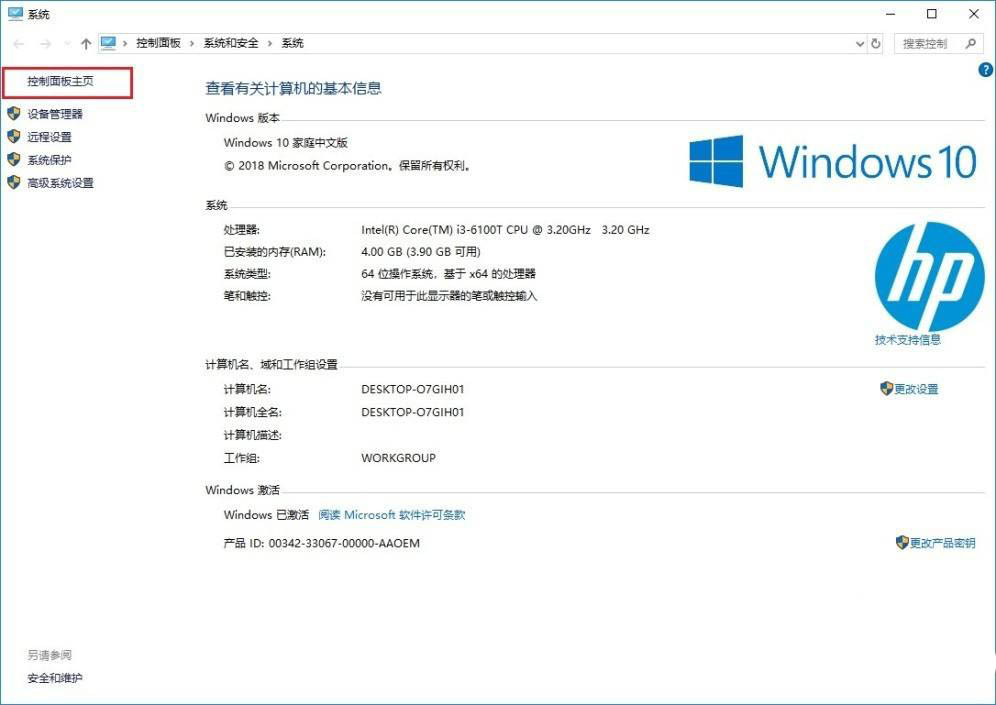This screenshot has height=705, width=996.
Task: Minimize the 系统 window
Action: (x=891, y=14)
